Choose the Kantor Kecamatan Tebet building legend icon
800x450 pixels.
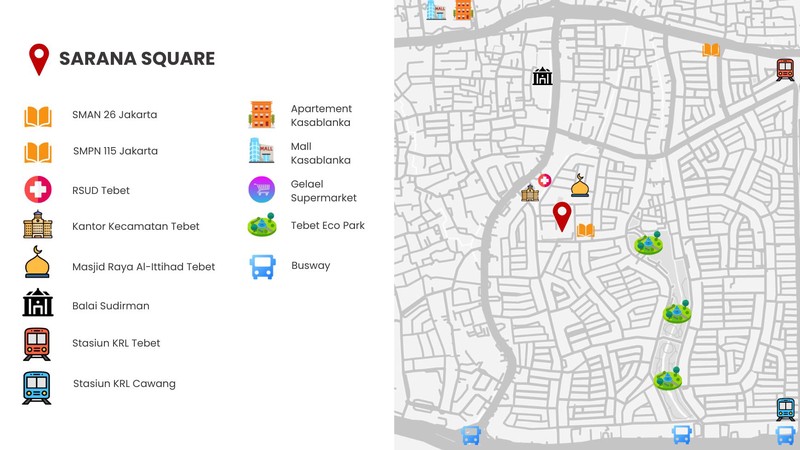(x=38, y=225)
